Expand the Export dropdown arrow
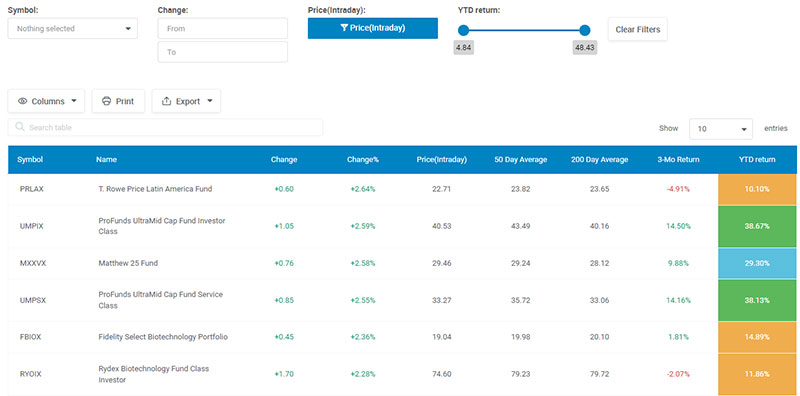The height and width of the screenshot is (396, 800). (x=210, y=101)
